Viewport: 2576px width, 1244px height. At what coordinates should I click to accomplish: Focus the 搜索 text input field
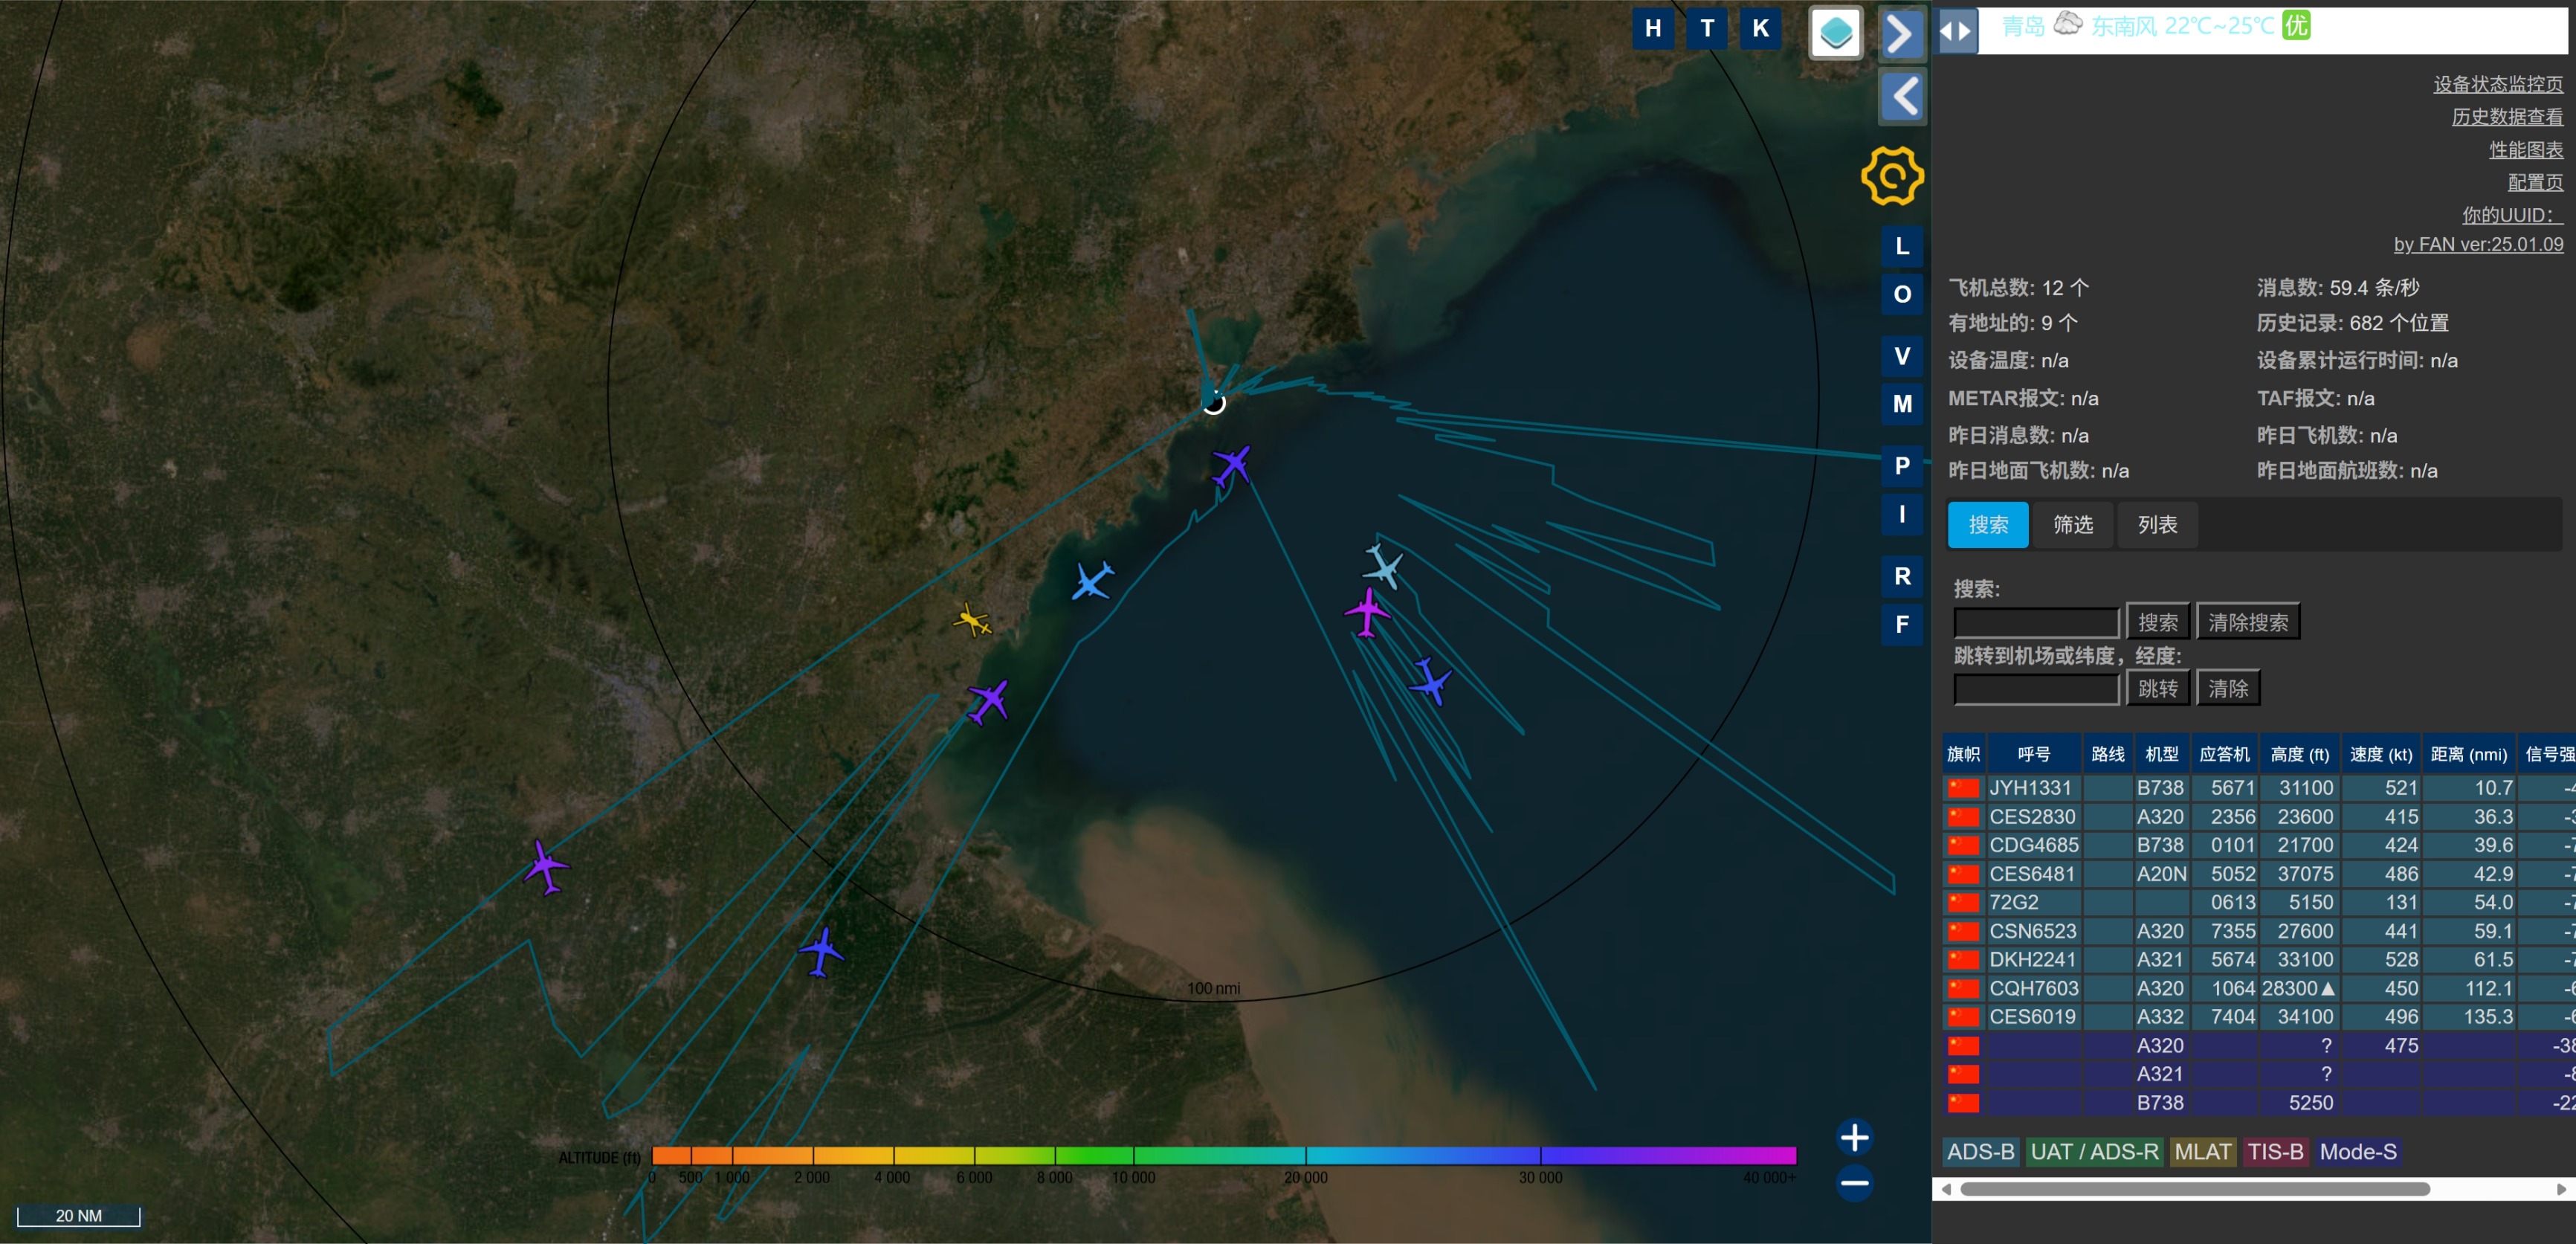(x=2036, y=623)
